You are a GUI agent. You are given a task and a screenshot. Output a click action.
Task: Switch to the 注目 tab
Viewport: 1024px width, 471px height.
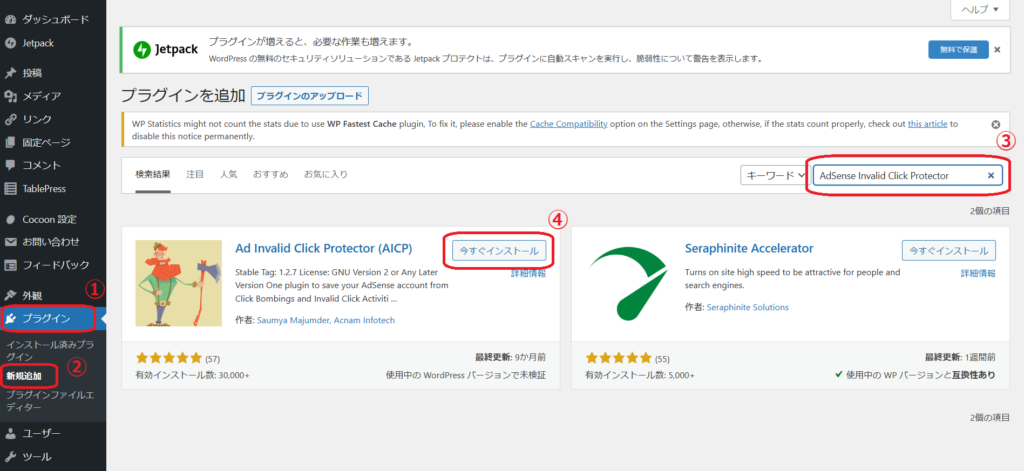point(195,174)
